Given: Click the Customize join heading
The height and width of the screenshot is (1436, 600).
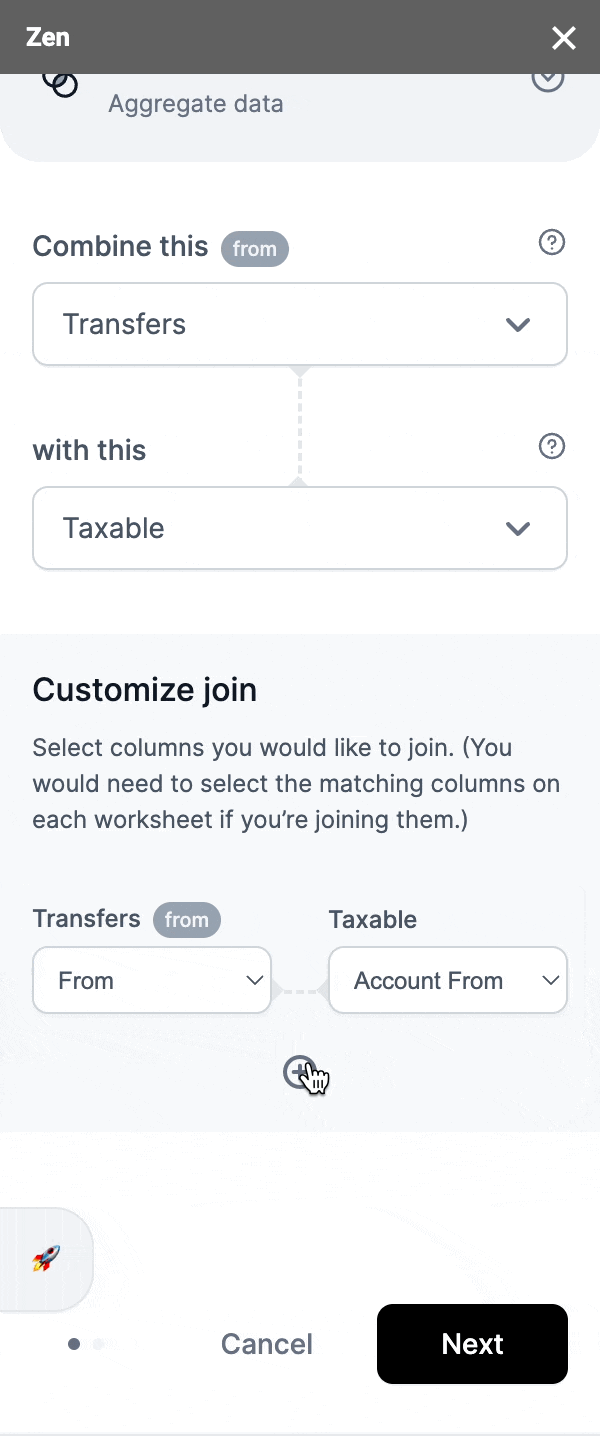Looking at the screenshot, I should point(145,689).
